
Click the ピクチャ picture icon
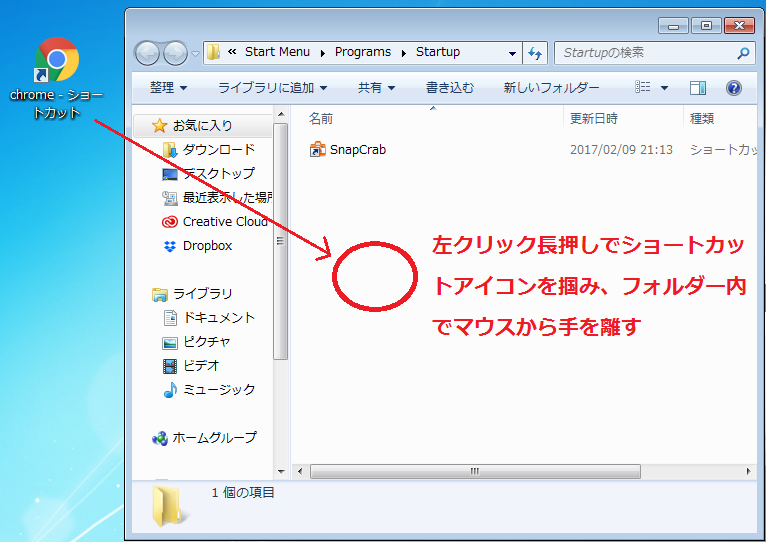point(170,343)
